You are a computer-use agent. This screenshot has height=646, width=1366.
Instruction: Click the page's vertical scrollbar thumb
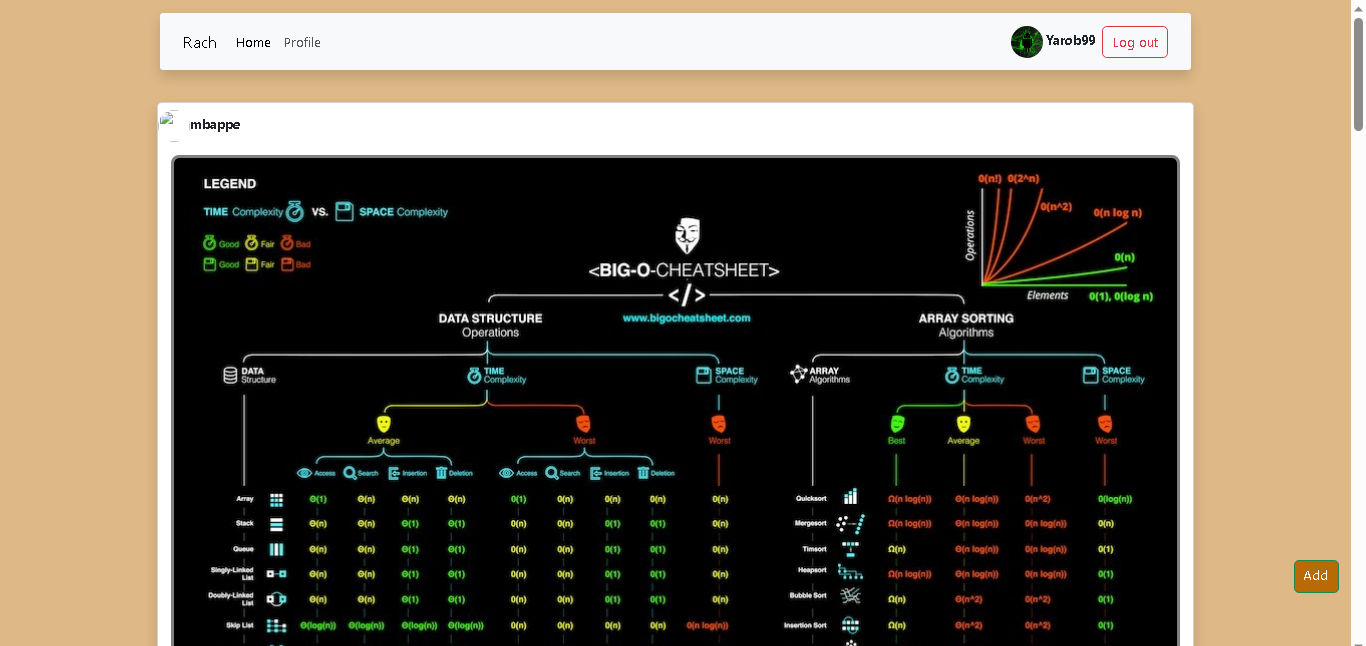point(1358,75)
